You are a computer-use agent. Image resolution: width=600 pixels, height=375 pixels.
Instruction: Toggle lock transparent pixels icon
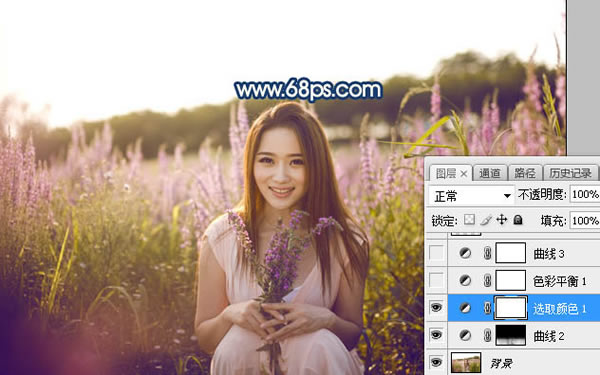[x=470, y=220]
